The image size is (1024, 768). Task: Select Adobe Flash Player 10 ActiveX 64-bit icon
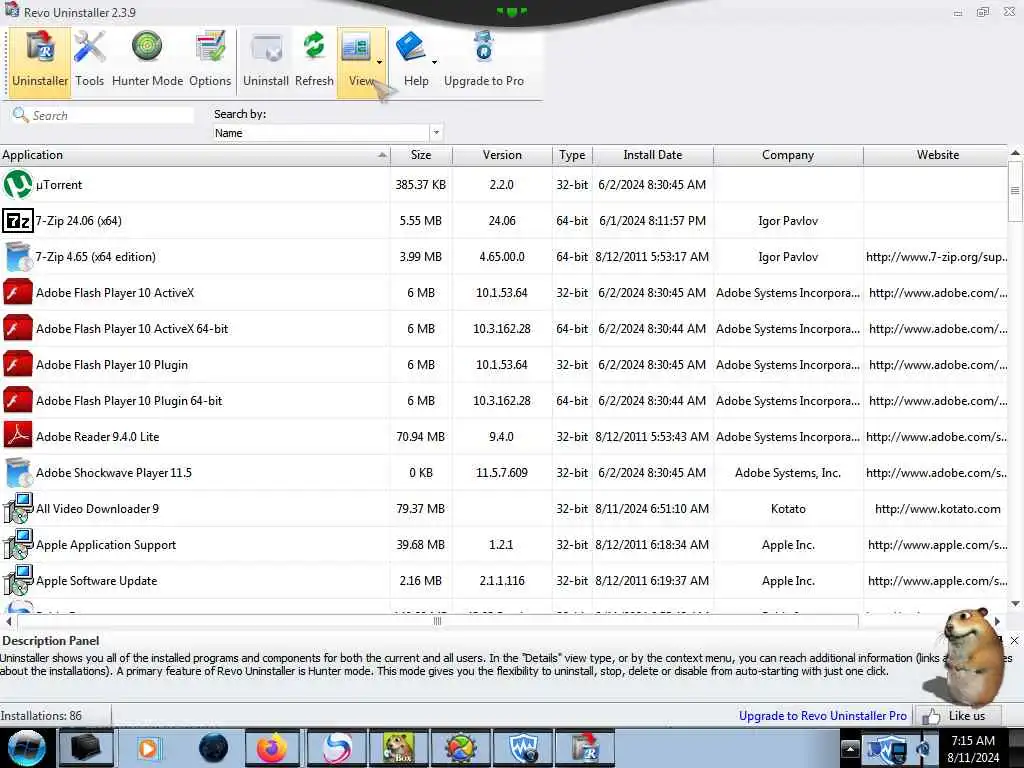18,328
